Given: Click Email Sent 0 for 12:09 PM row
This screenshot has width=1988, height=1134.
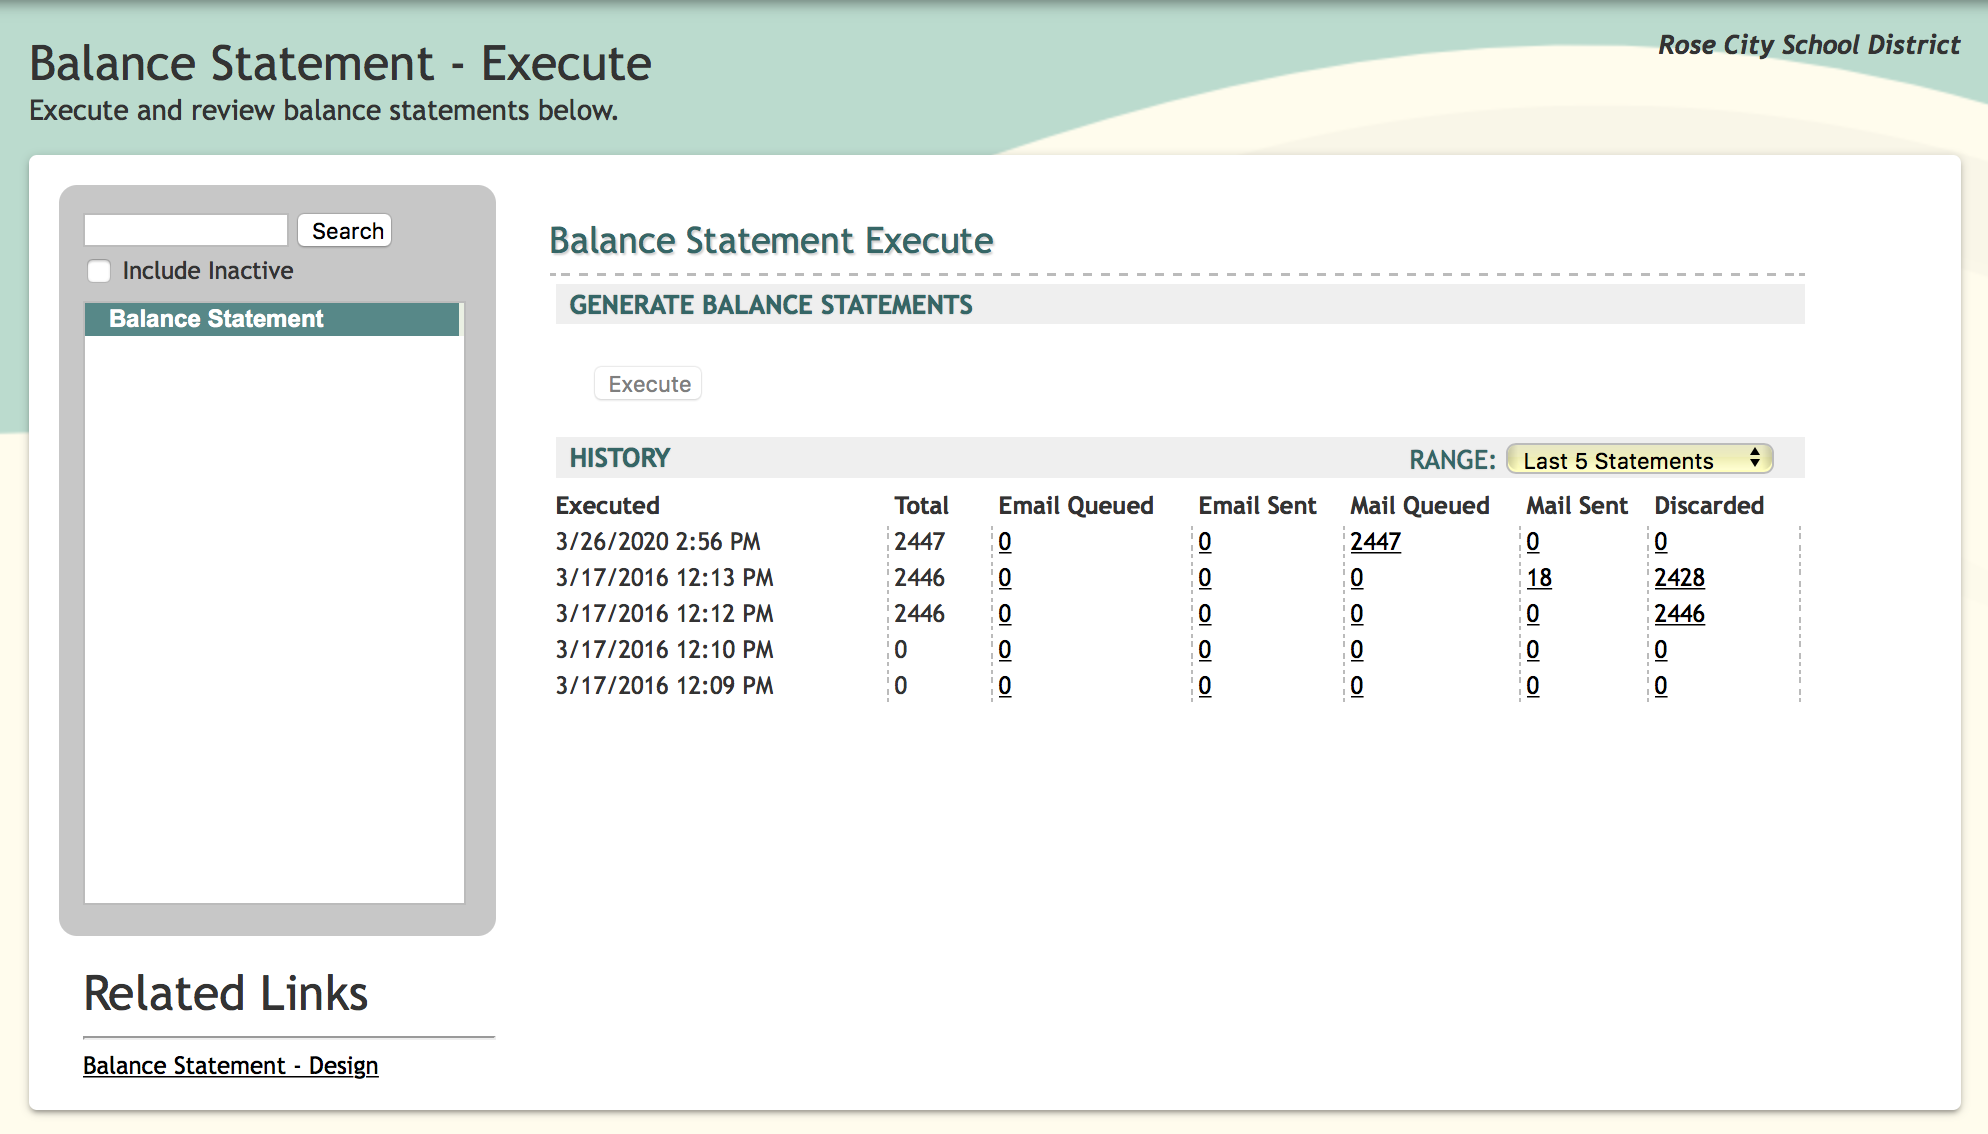Looking at the screenshot, I should (1205, 686).
